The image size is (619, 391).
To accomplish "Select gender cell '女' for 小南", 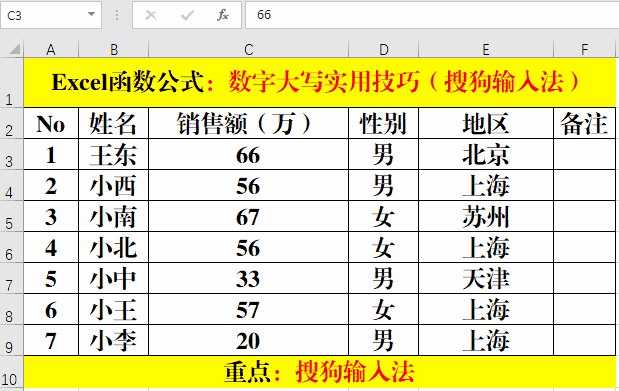I will 383,216.
